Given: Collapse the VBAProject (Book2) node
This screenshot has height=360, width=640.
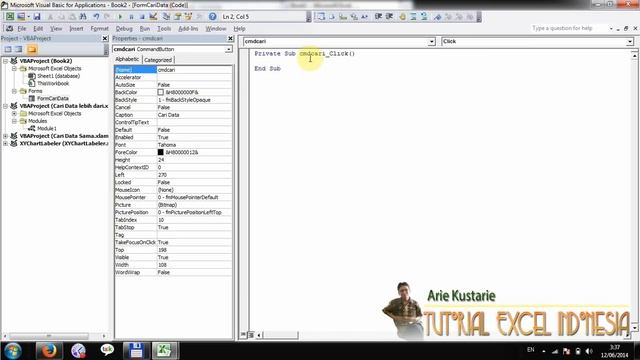Looking at the screenshot, I should point(6,61).
